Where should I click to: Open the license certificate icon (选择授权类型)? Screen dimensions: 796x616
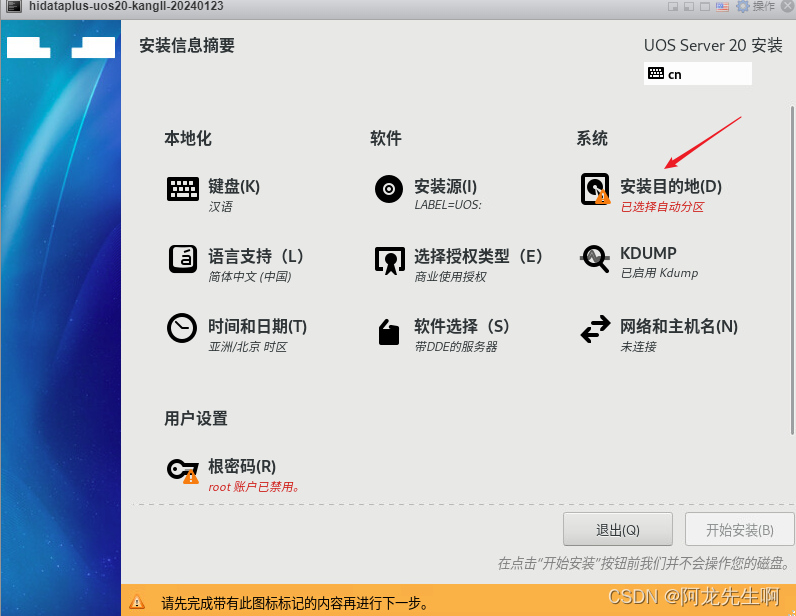pyautogui.click(x=390, y=260)
